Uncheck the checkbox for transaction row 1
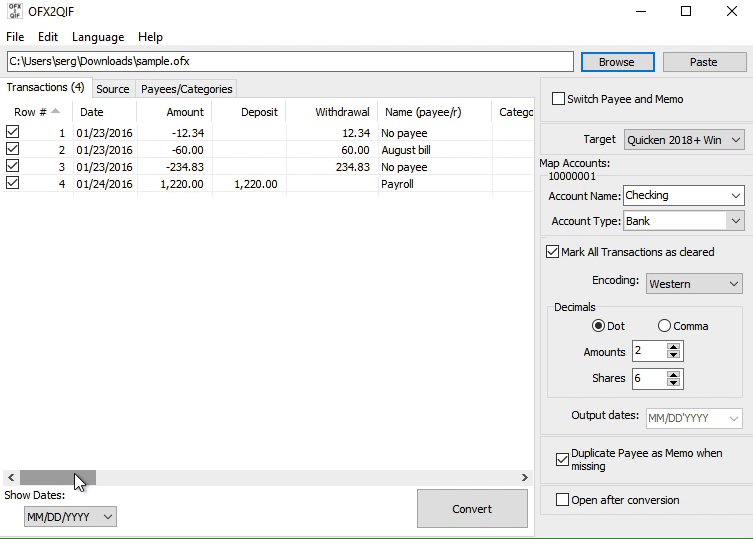This screenshot has height=539, width=753. coord(12,132)
